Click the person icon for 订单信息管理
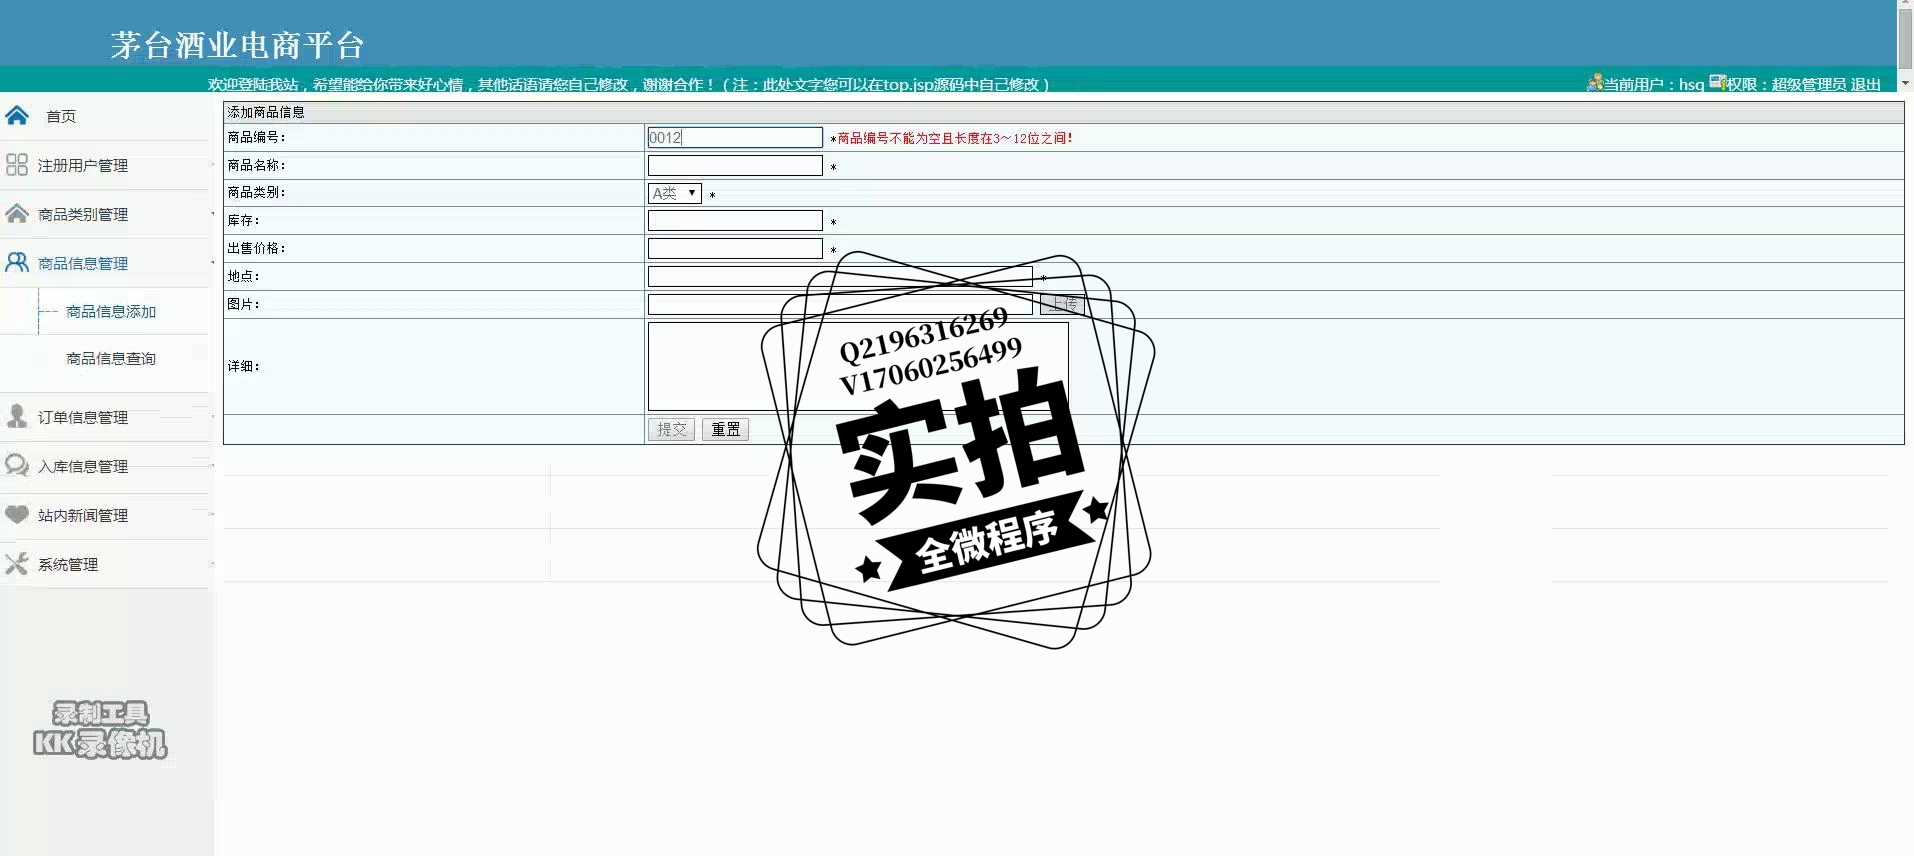 17,416
